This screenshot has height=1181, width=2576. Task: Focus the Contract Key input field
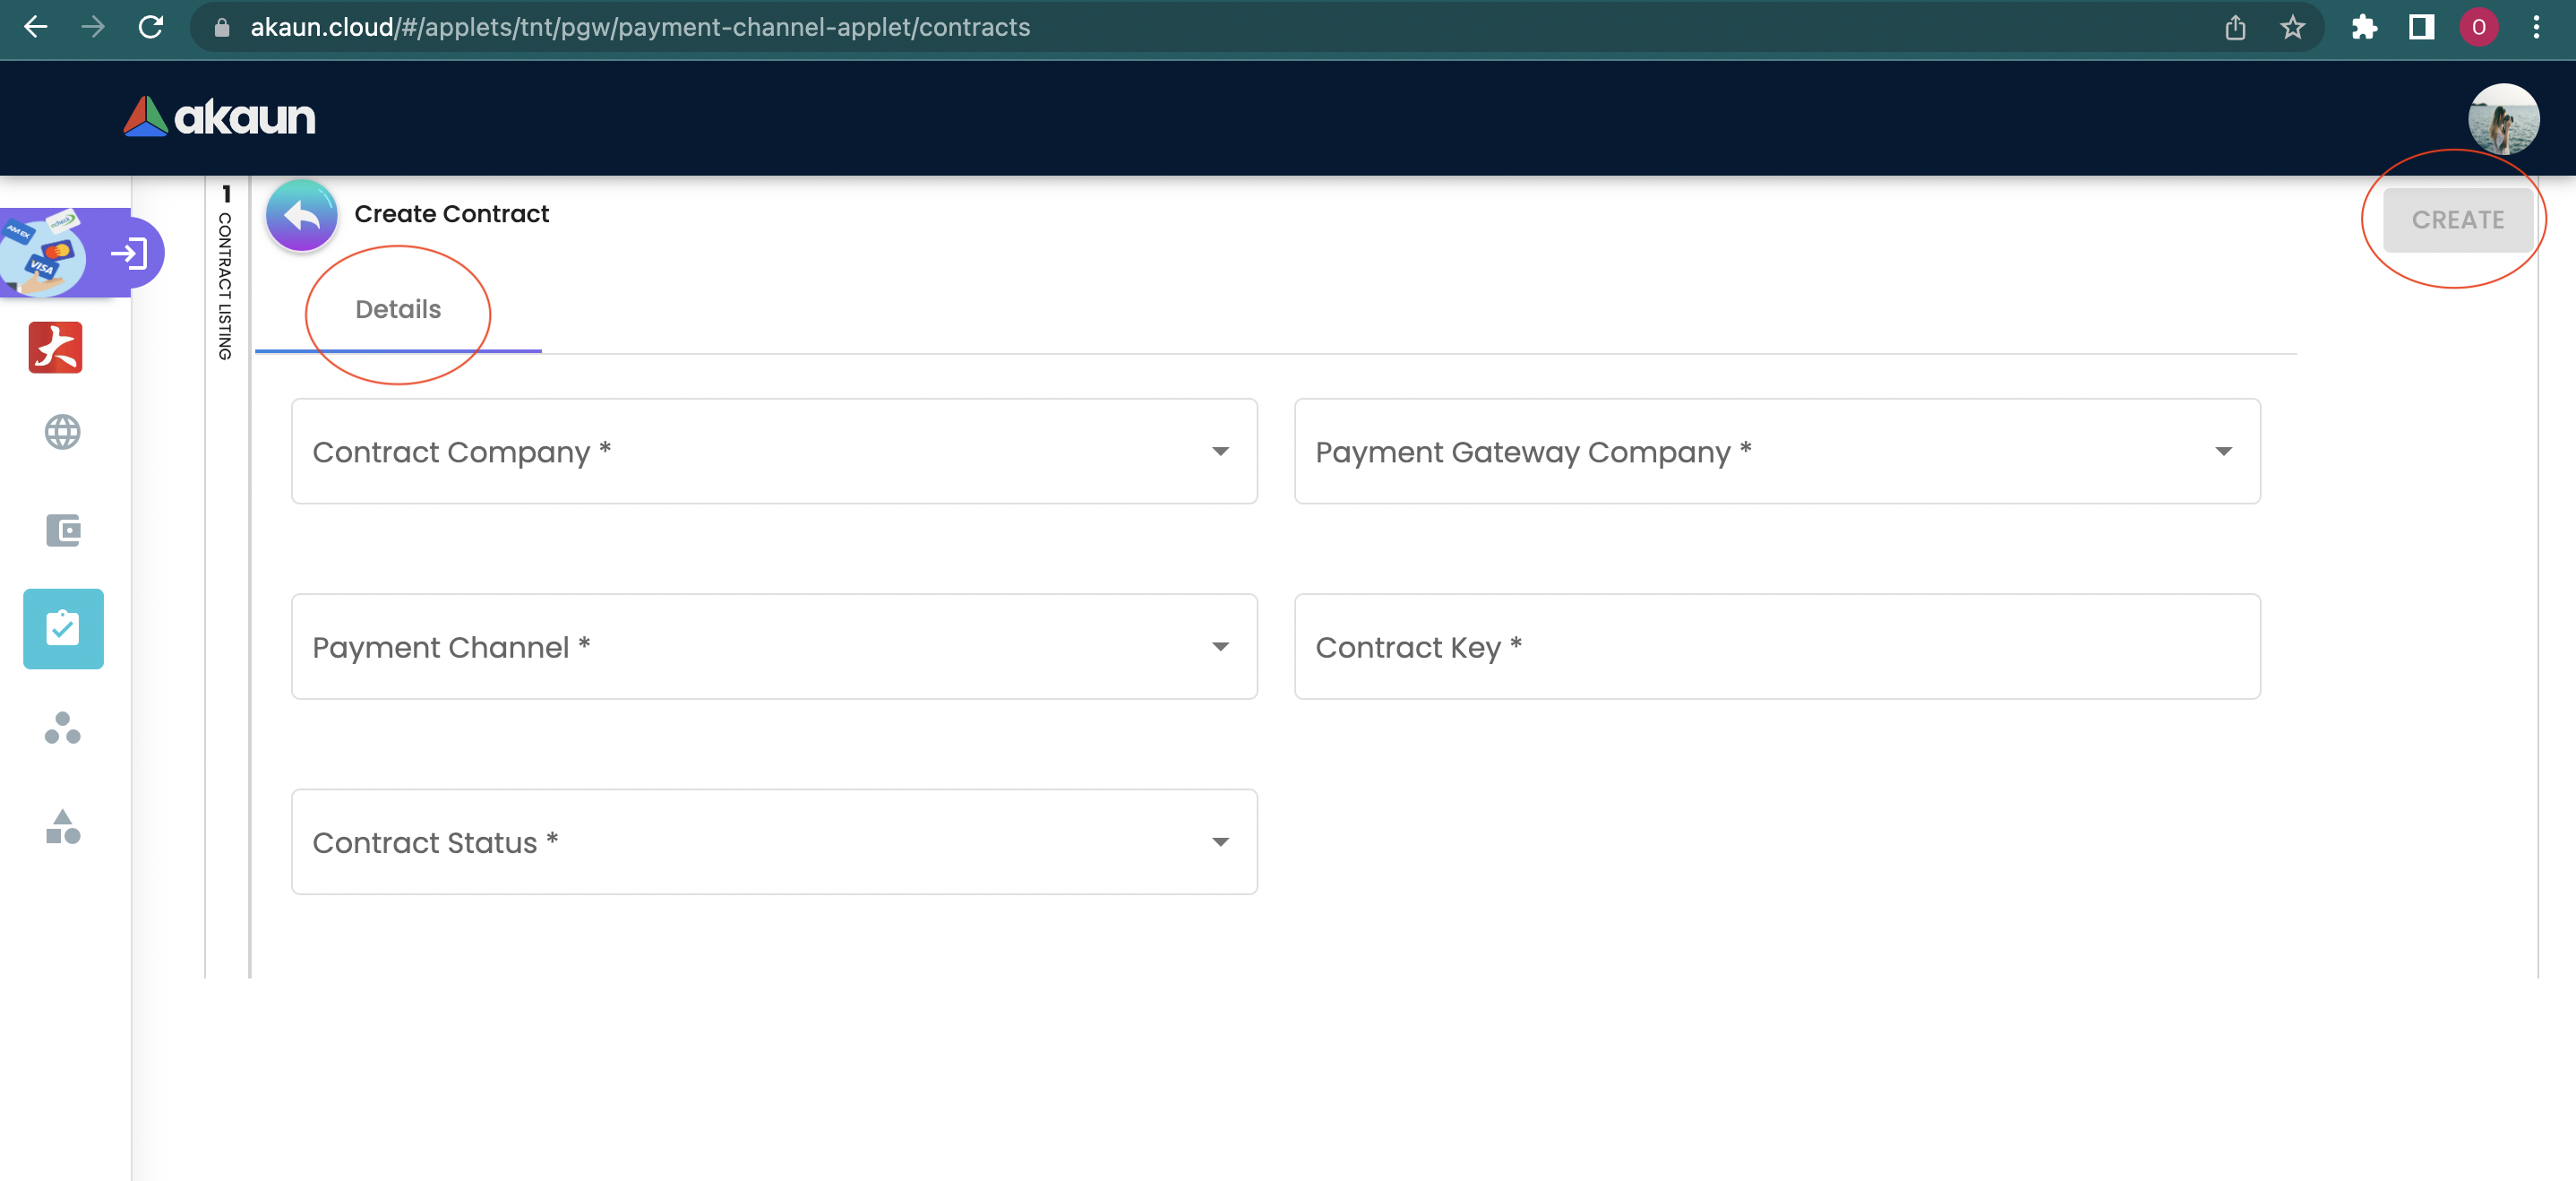(1776, 646)
